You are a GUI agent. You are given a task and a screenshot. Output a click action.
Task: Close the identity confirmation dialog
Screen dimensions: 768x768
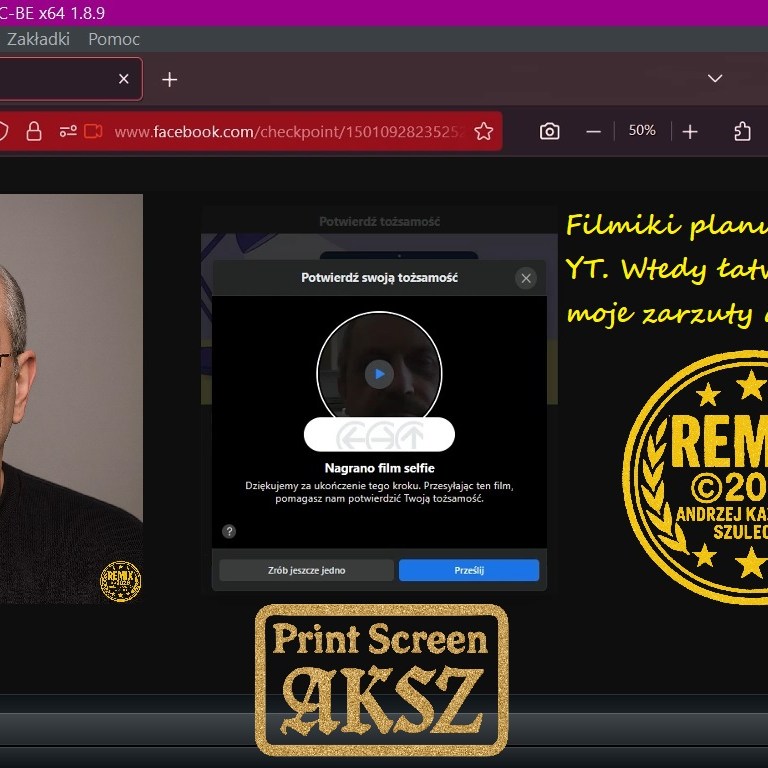pyautogui.click(x=526, y=279)
